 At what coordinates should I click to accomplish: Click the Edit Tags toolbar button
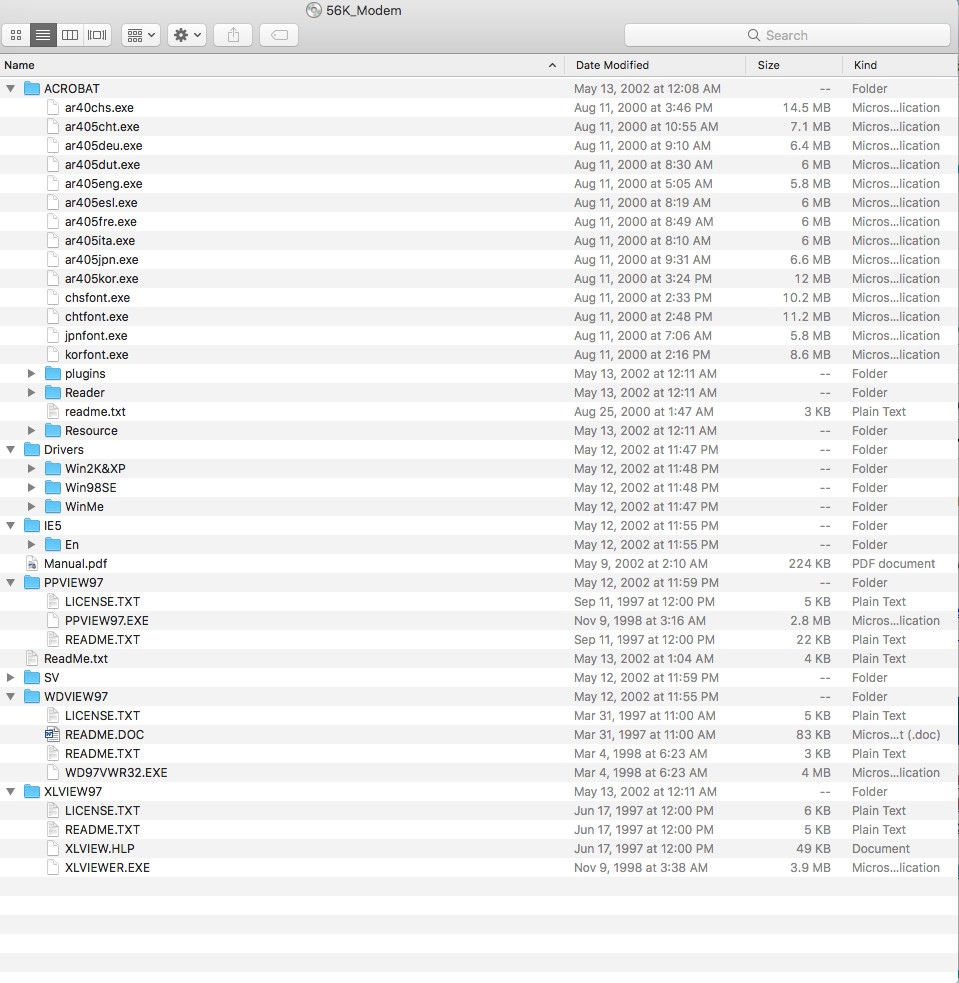pos(279,35)
